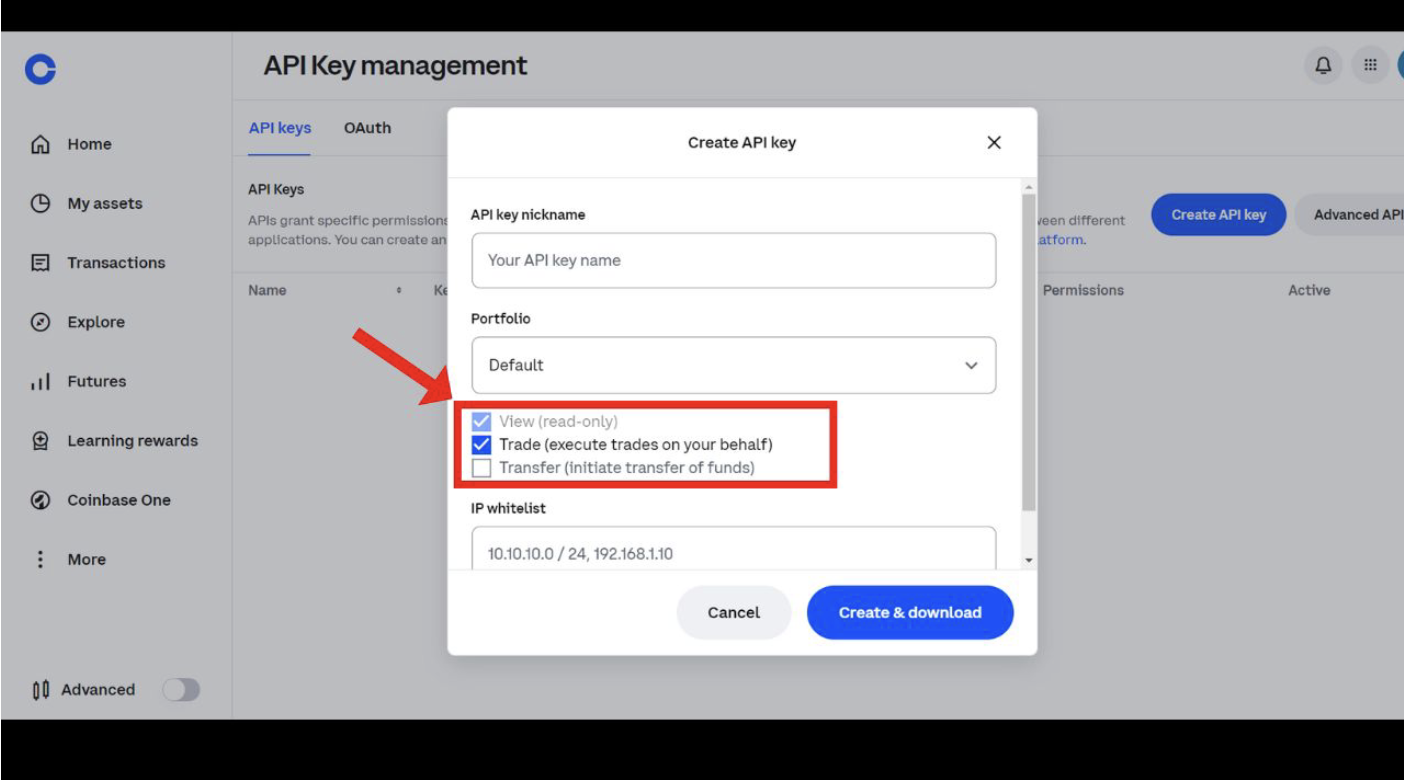Click the More three-dots icon
The height and width of the screenshot is (780, 1404).
[41, 559]
